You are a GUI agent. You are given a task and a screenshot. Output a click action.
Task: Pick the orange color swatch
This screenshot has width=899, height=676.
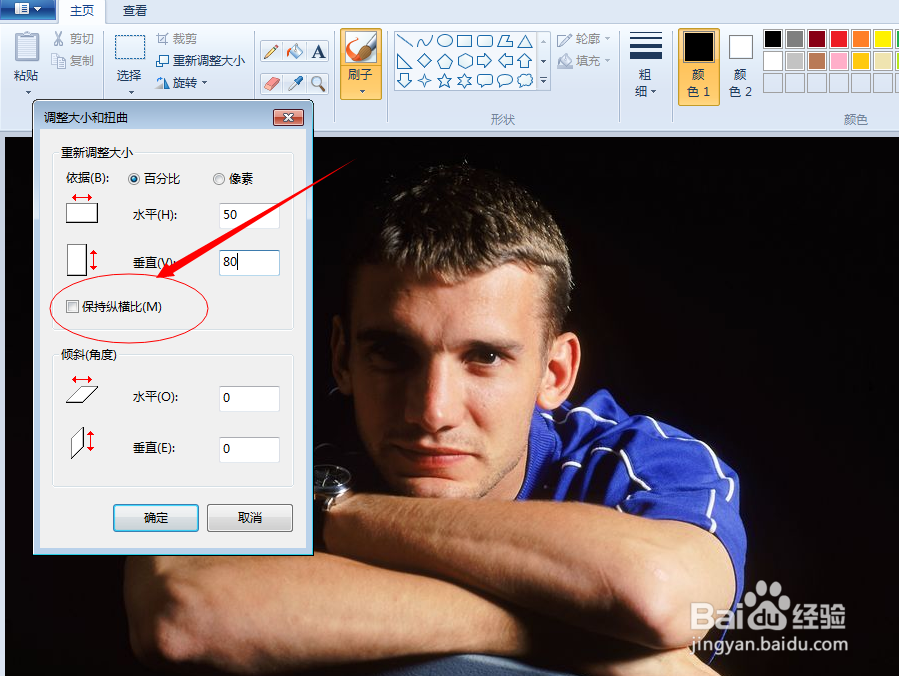861,39
